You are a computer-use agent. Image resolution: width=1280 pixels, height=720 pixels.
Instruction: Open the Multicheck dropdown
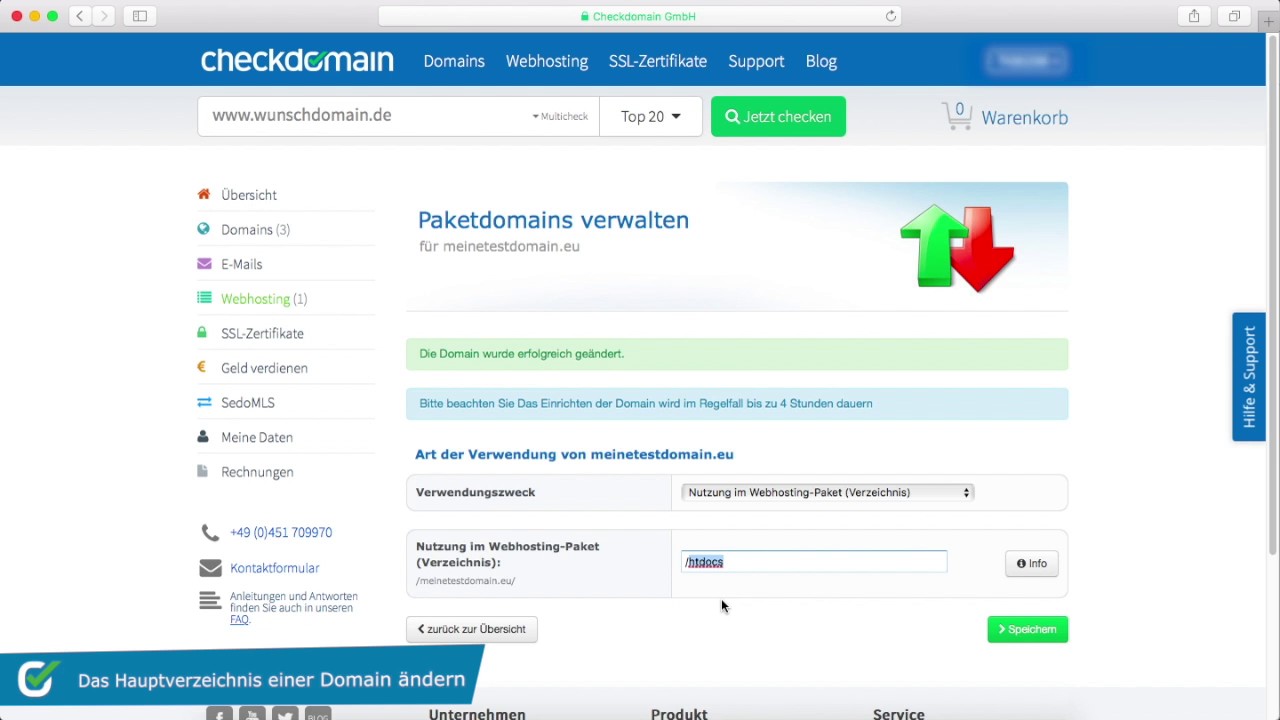point(560,117)
